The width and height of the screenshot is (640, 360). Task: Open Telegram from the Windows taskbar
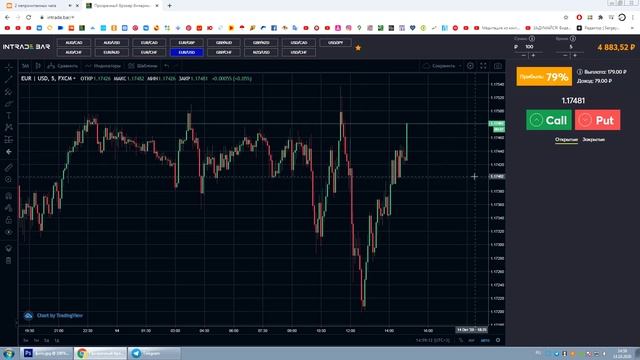point(154,353)
